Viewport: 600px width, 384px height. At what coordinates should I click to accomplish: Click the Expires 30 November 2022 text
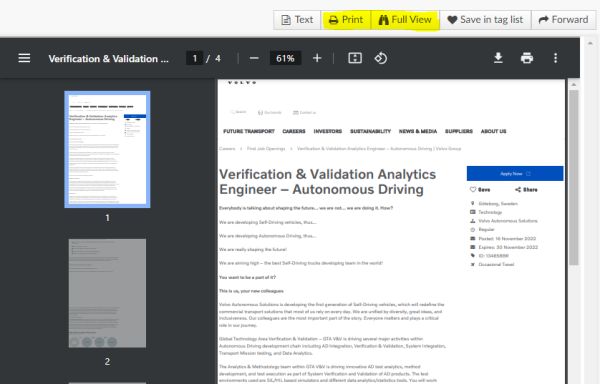[508, 247]
